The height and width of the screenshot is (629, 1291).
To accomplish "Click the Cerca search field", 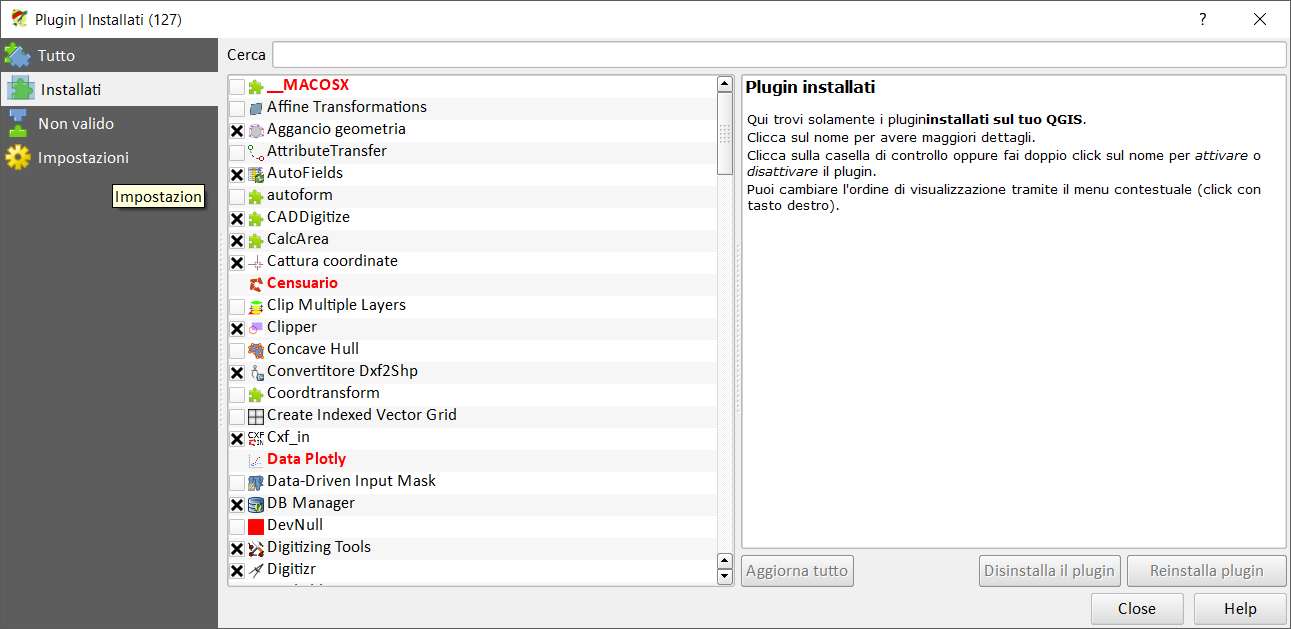I will [x=778, y=54].
